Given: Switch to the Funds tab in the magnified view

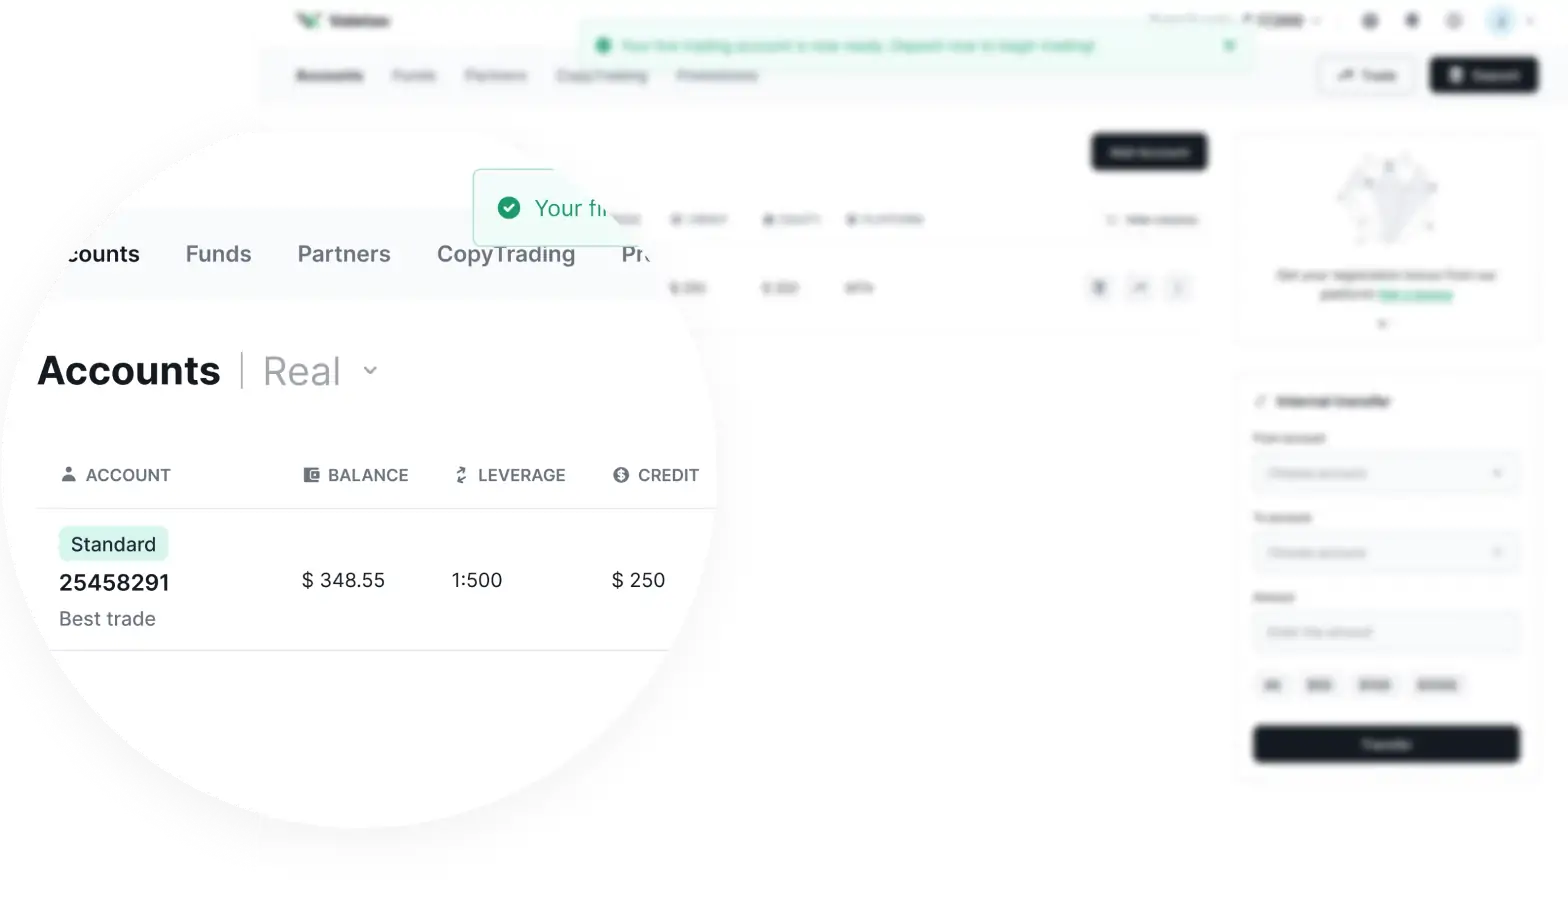Looking at the screenshot, I should click(x=218, y=254).
